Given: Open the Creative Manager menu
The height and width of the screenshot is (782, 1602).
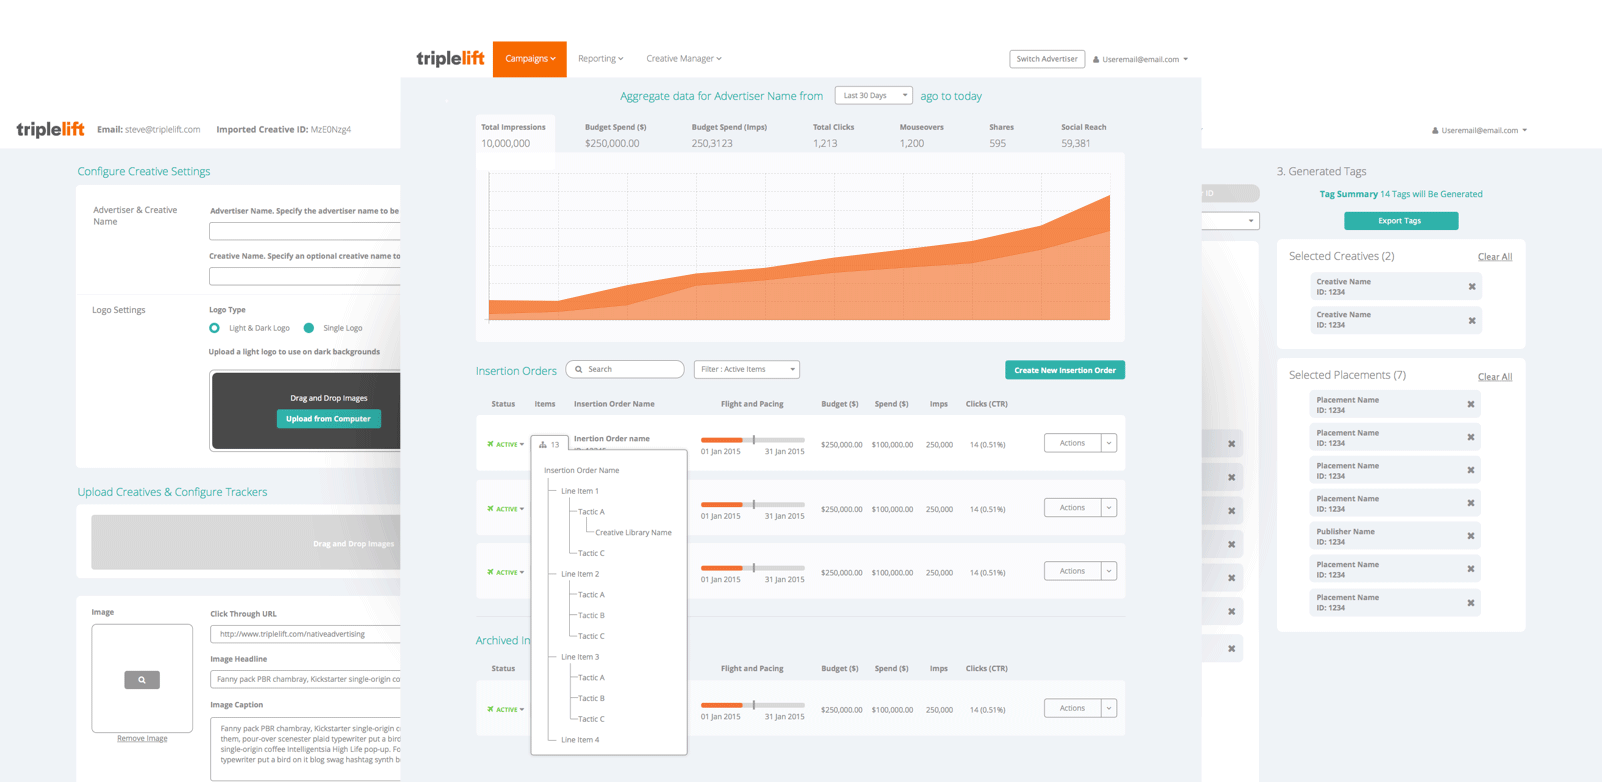Looking at the screenshot, I should pyautogui.click(x=684, y=59).
